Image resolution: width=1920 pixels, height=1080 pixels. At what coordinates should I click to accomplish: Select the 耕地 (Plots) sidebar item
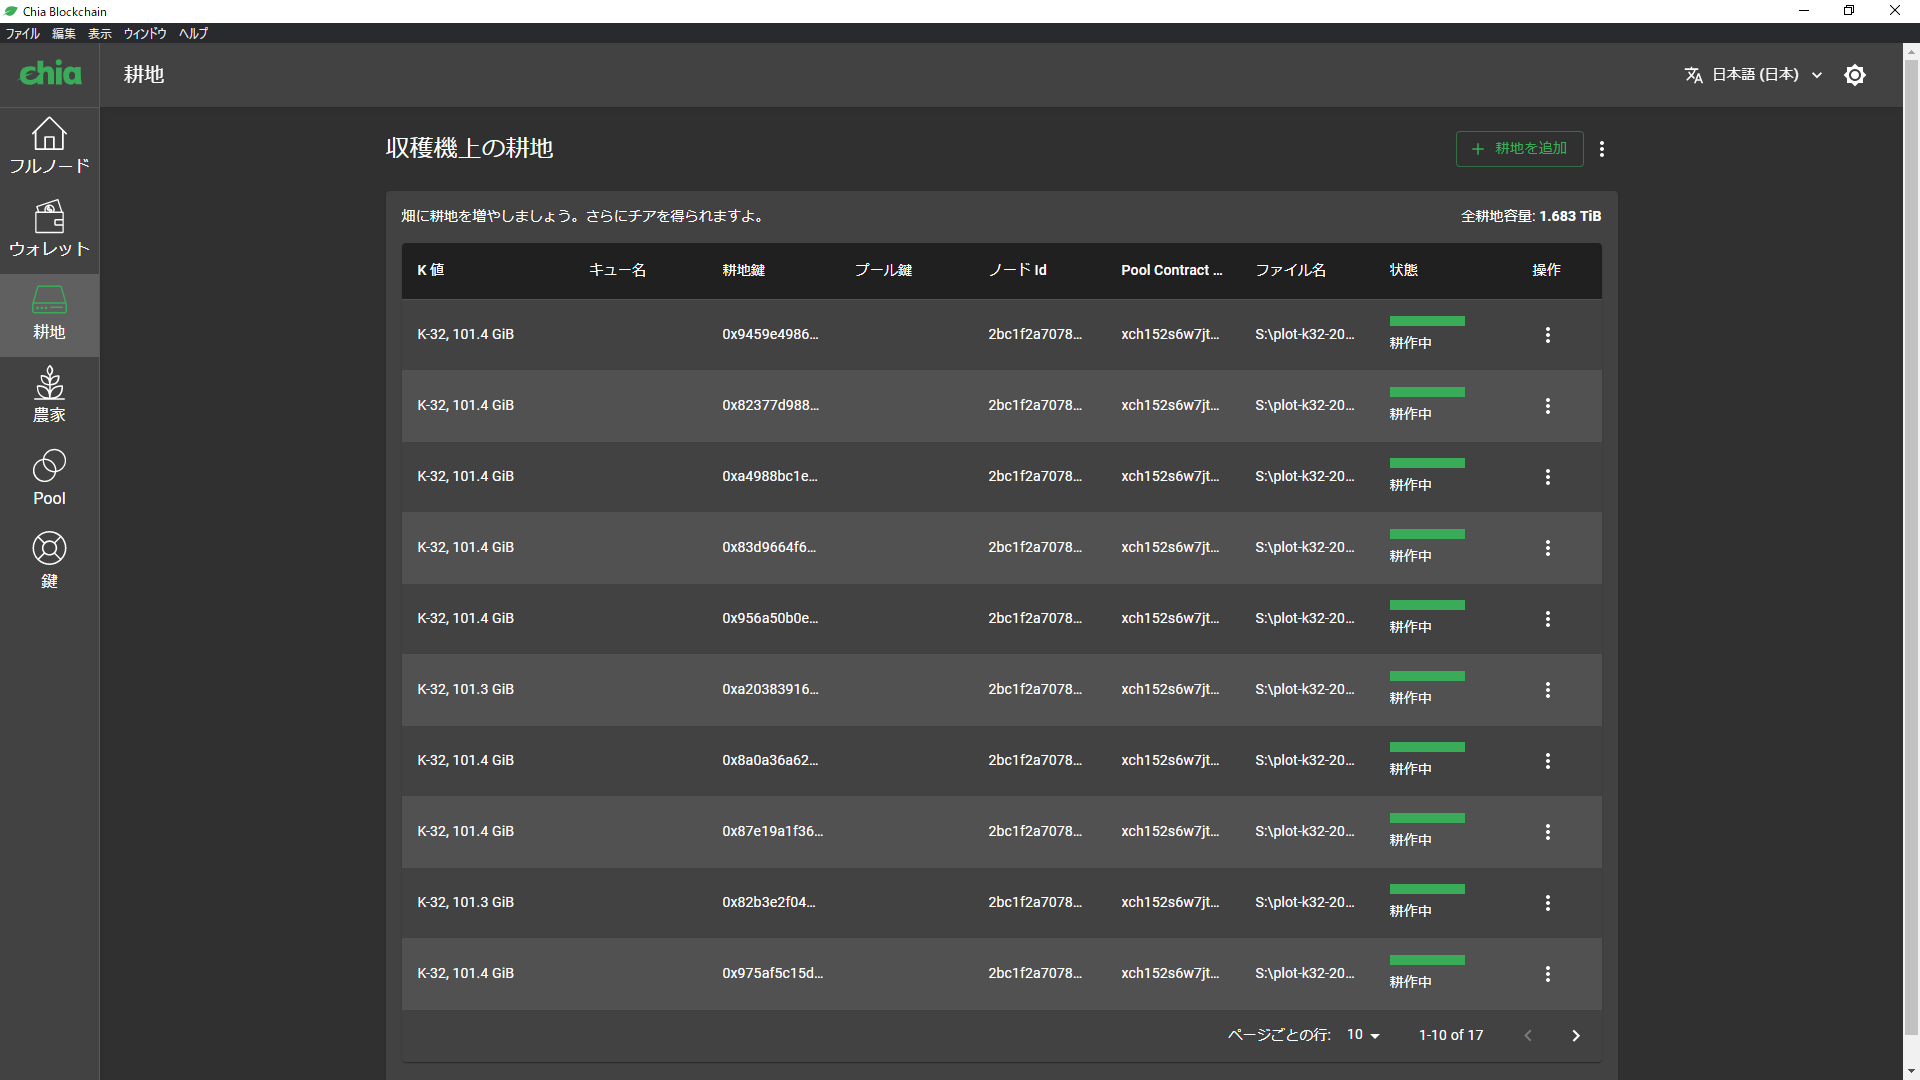[x=49, y=315]
